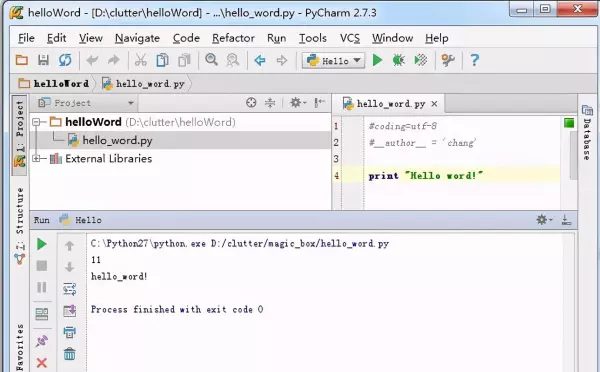This screenshot has width=600, height=372.
Task: Toggle soft wraps in console
Action: tap(69, 289)
